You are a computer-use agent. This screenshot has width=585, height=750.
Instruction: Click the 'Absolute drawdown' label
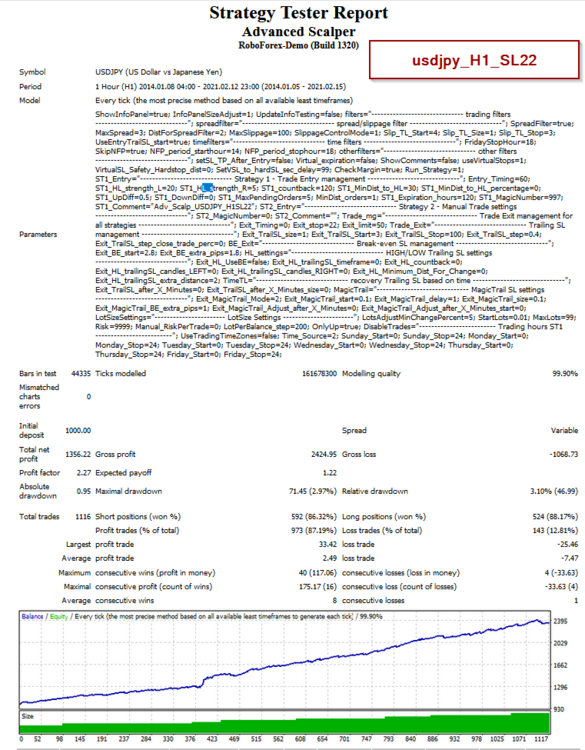point(38,491)
